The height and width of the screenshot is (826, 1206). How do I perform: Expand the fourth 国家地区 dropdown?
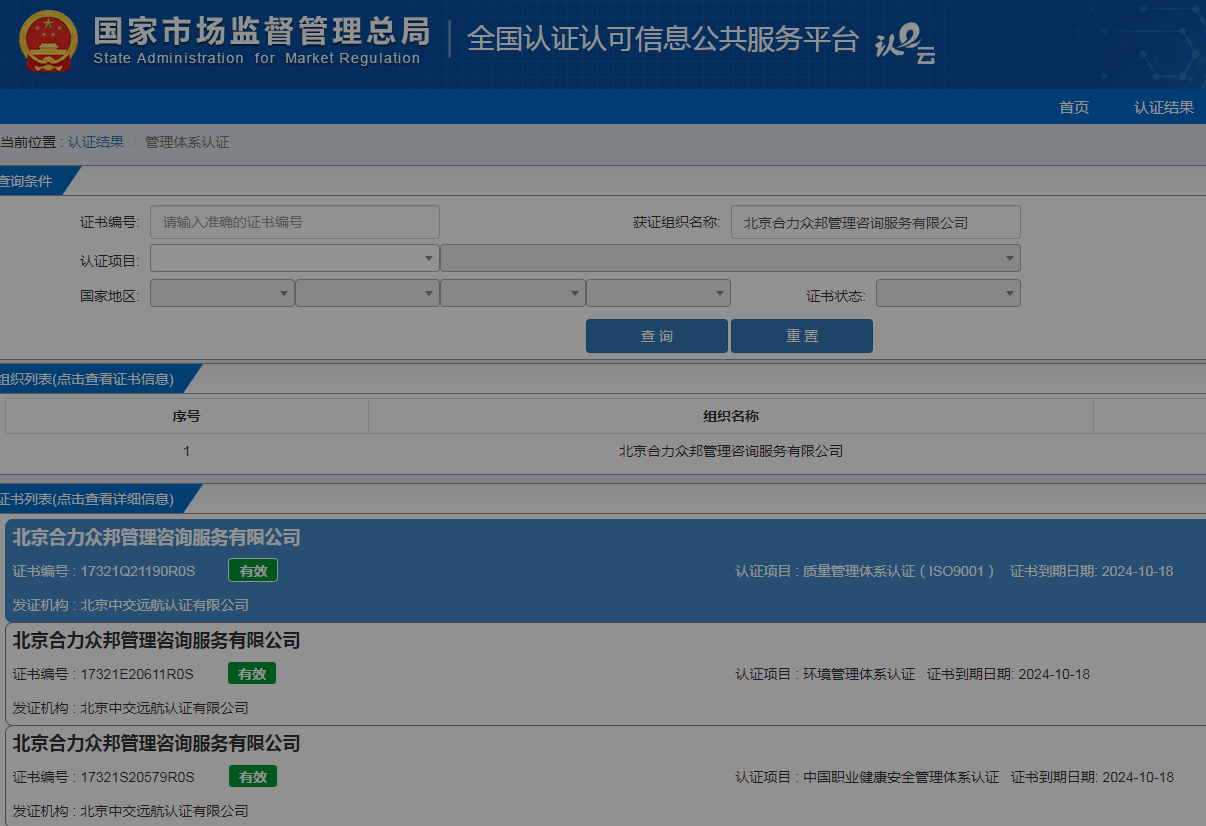click(658, 293)
